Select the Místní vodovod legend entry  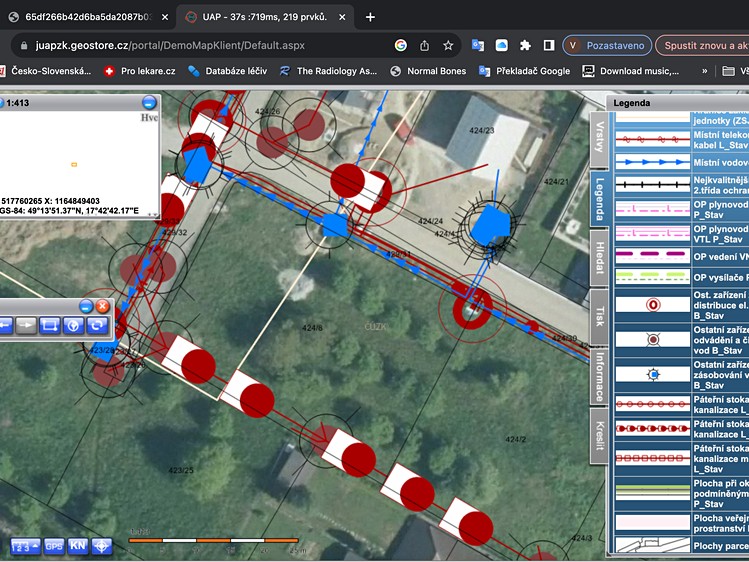(720, 162)
